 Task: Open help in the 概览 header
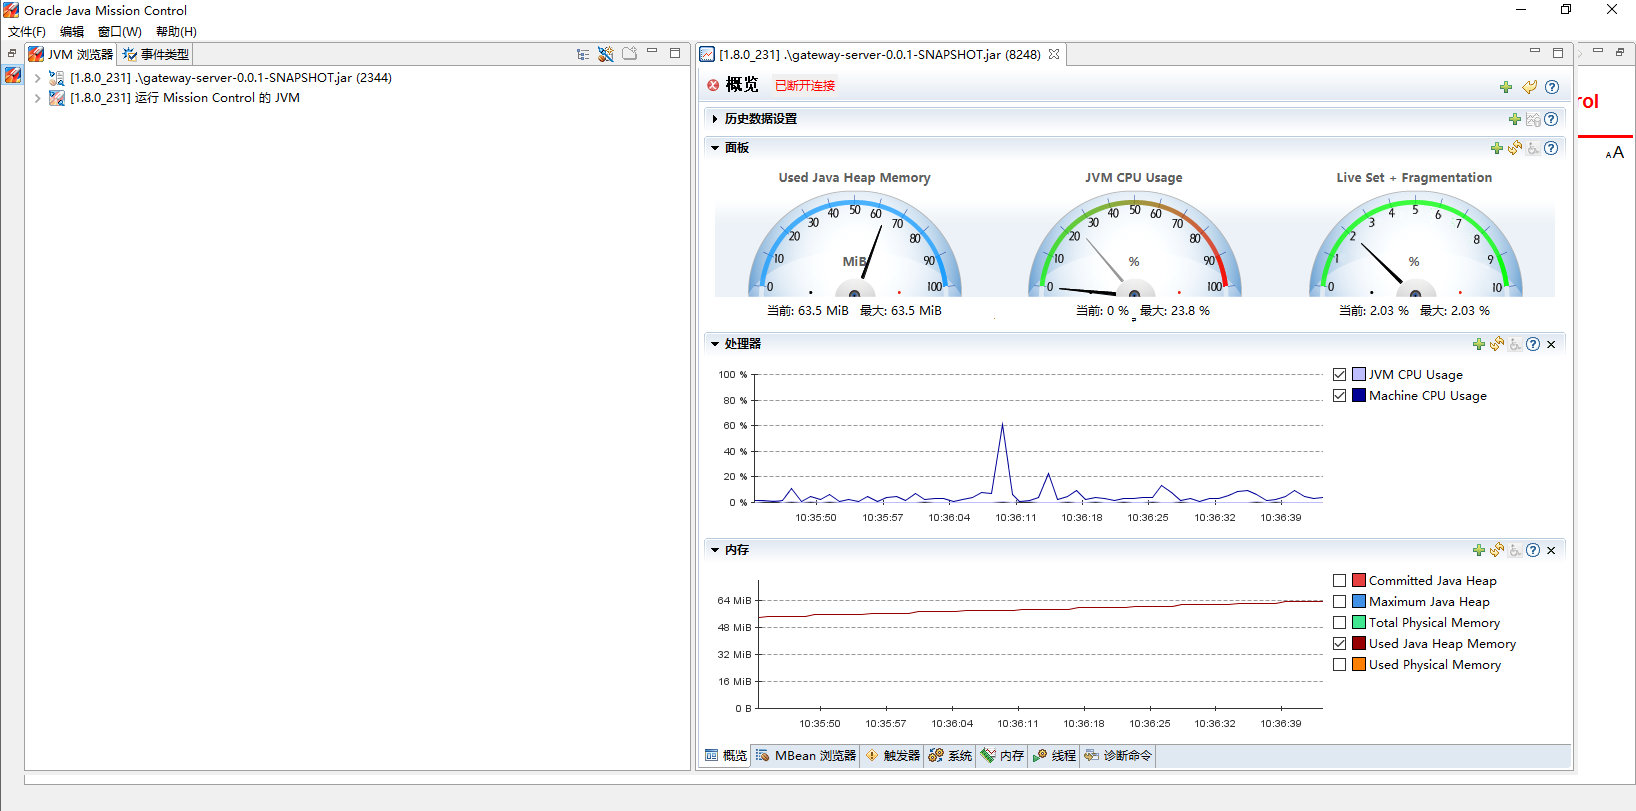[x=1552, y=87]
